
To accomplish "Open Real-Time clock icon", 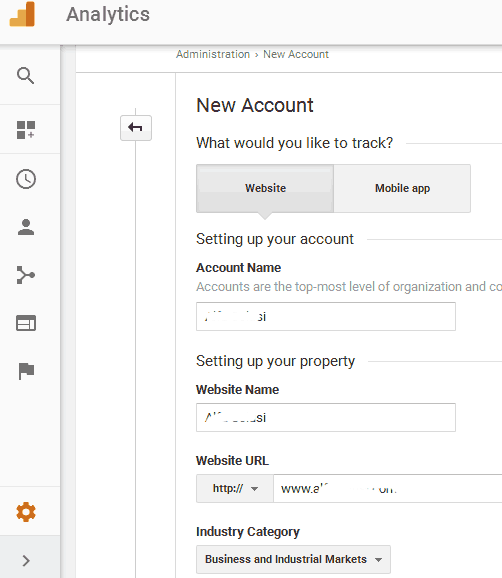I will [26, 179].
